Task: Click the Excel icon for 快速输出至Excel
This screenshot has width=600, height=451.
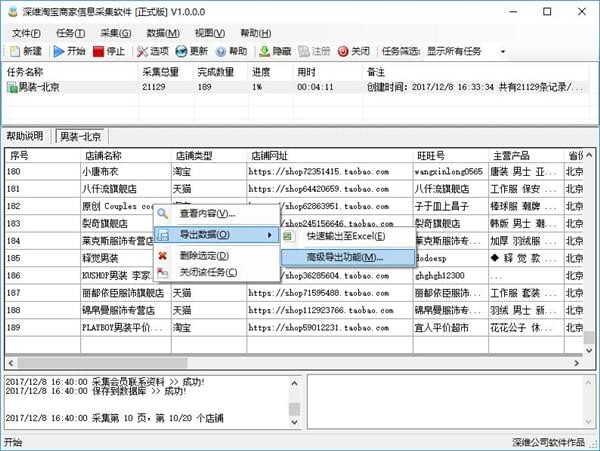Action: (x=288, y=236)
